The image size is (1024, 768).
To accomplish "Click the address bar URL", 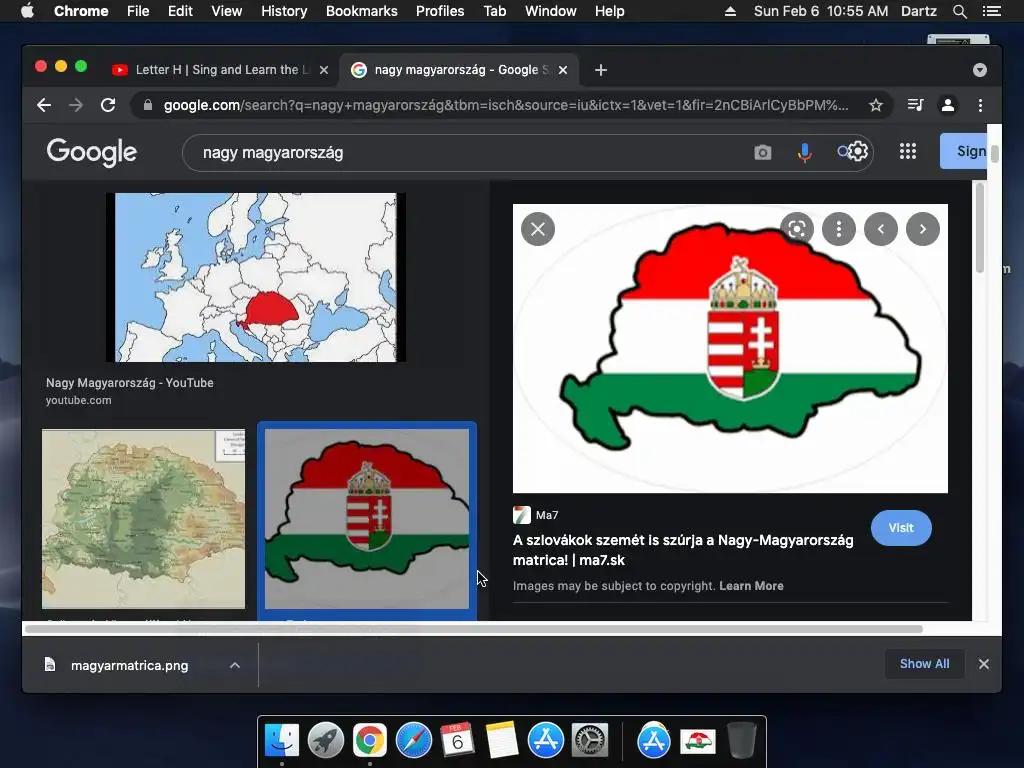I will click(x=506, y=105).
